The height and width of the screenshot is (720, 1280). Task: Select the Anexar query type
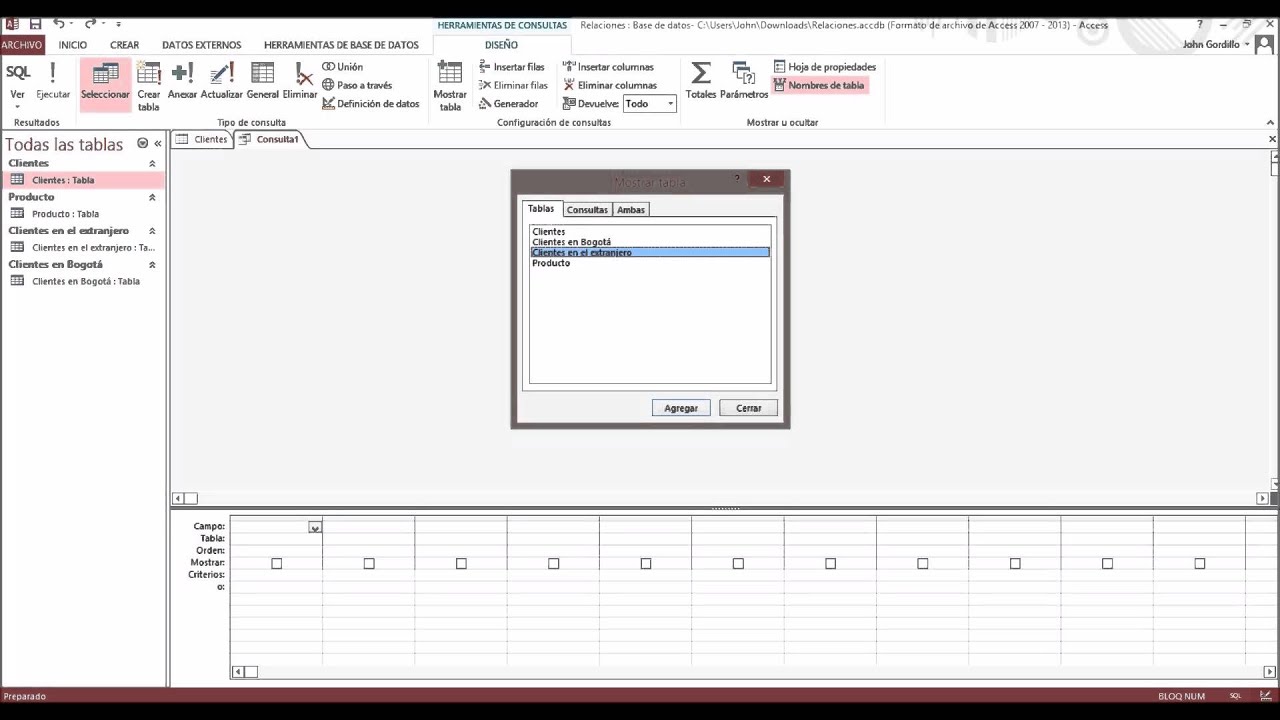point(182,81)
